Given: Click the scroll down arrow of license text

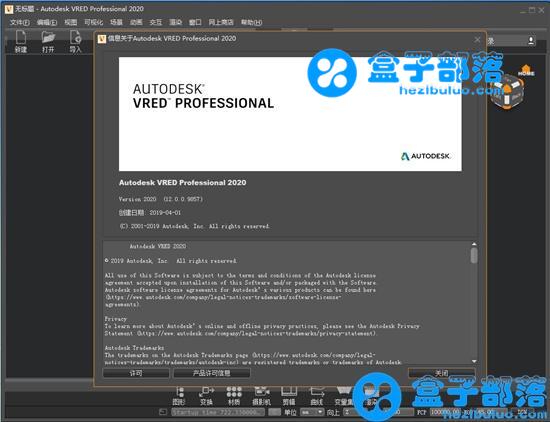Looking at the screenshot, I should (474, 361).
